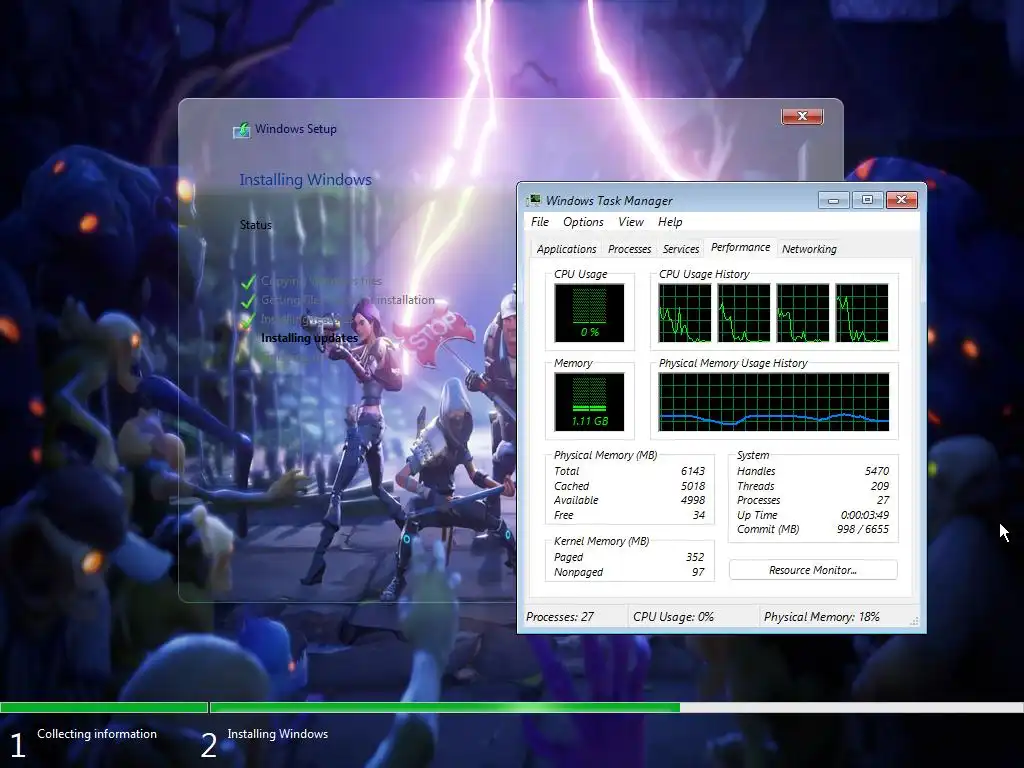
Task: Click the check beside Getting files ready
Action: [x=248, y=301]
